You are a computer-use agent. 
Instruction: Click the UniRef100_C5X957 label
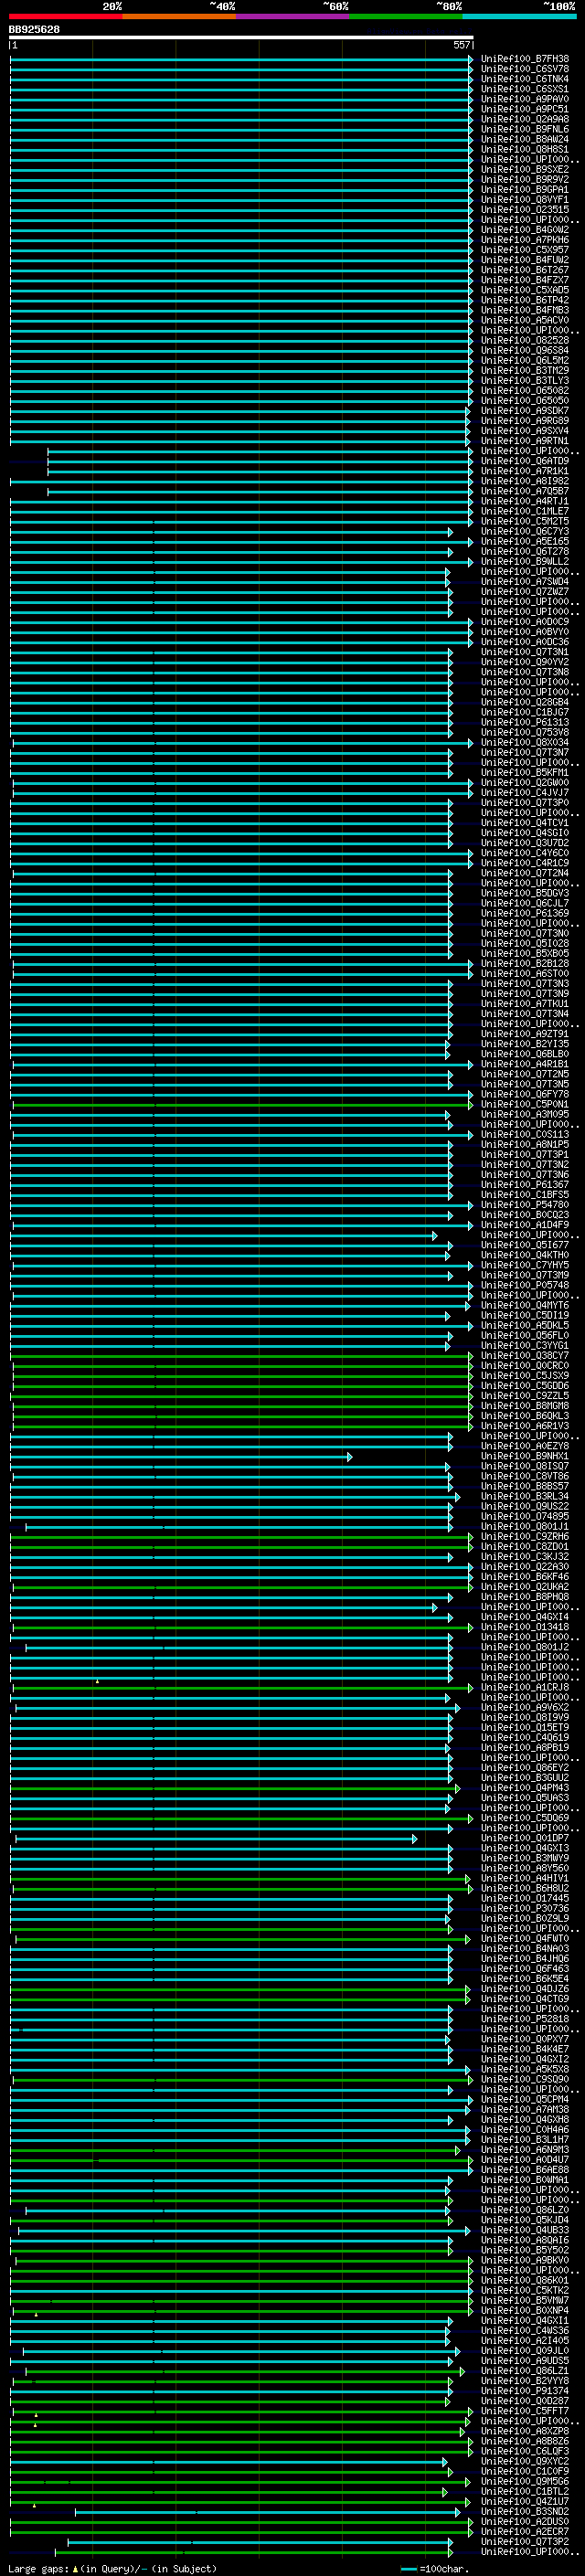(525, 250)
